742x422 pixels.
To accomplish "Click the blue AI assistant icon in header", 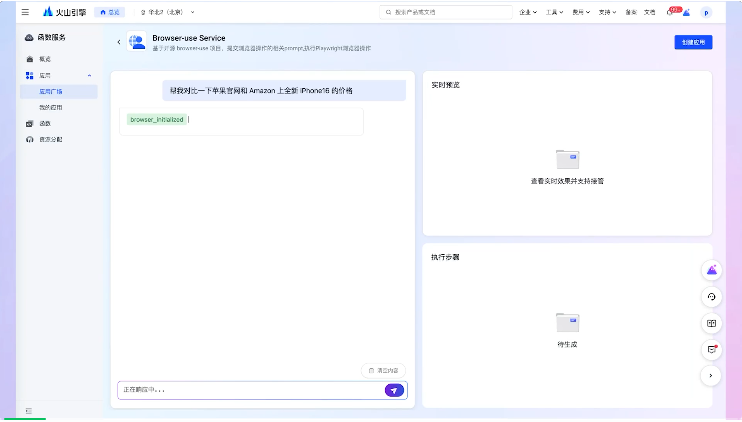I will [x=687, y=13].
